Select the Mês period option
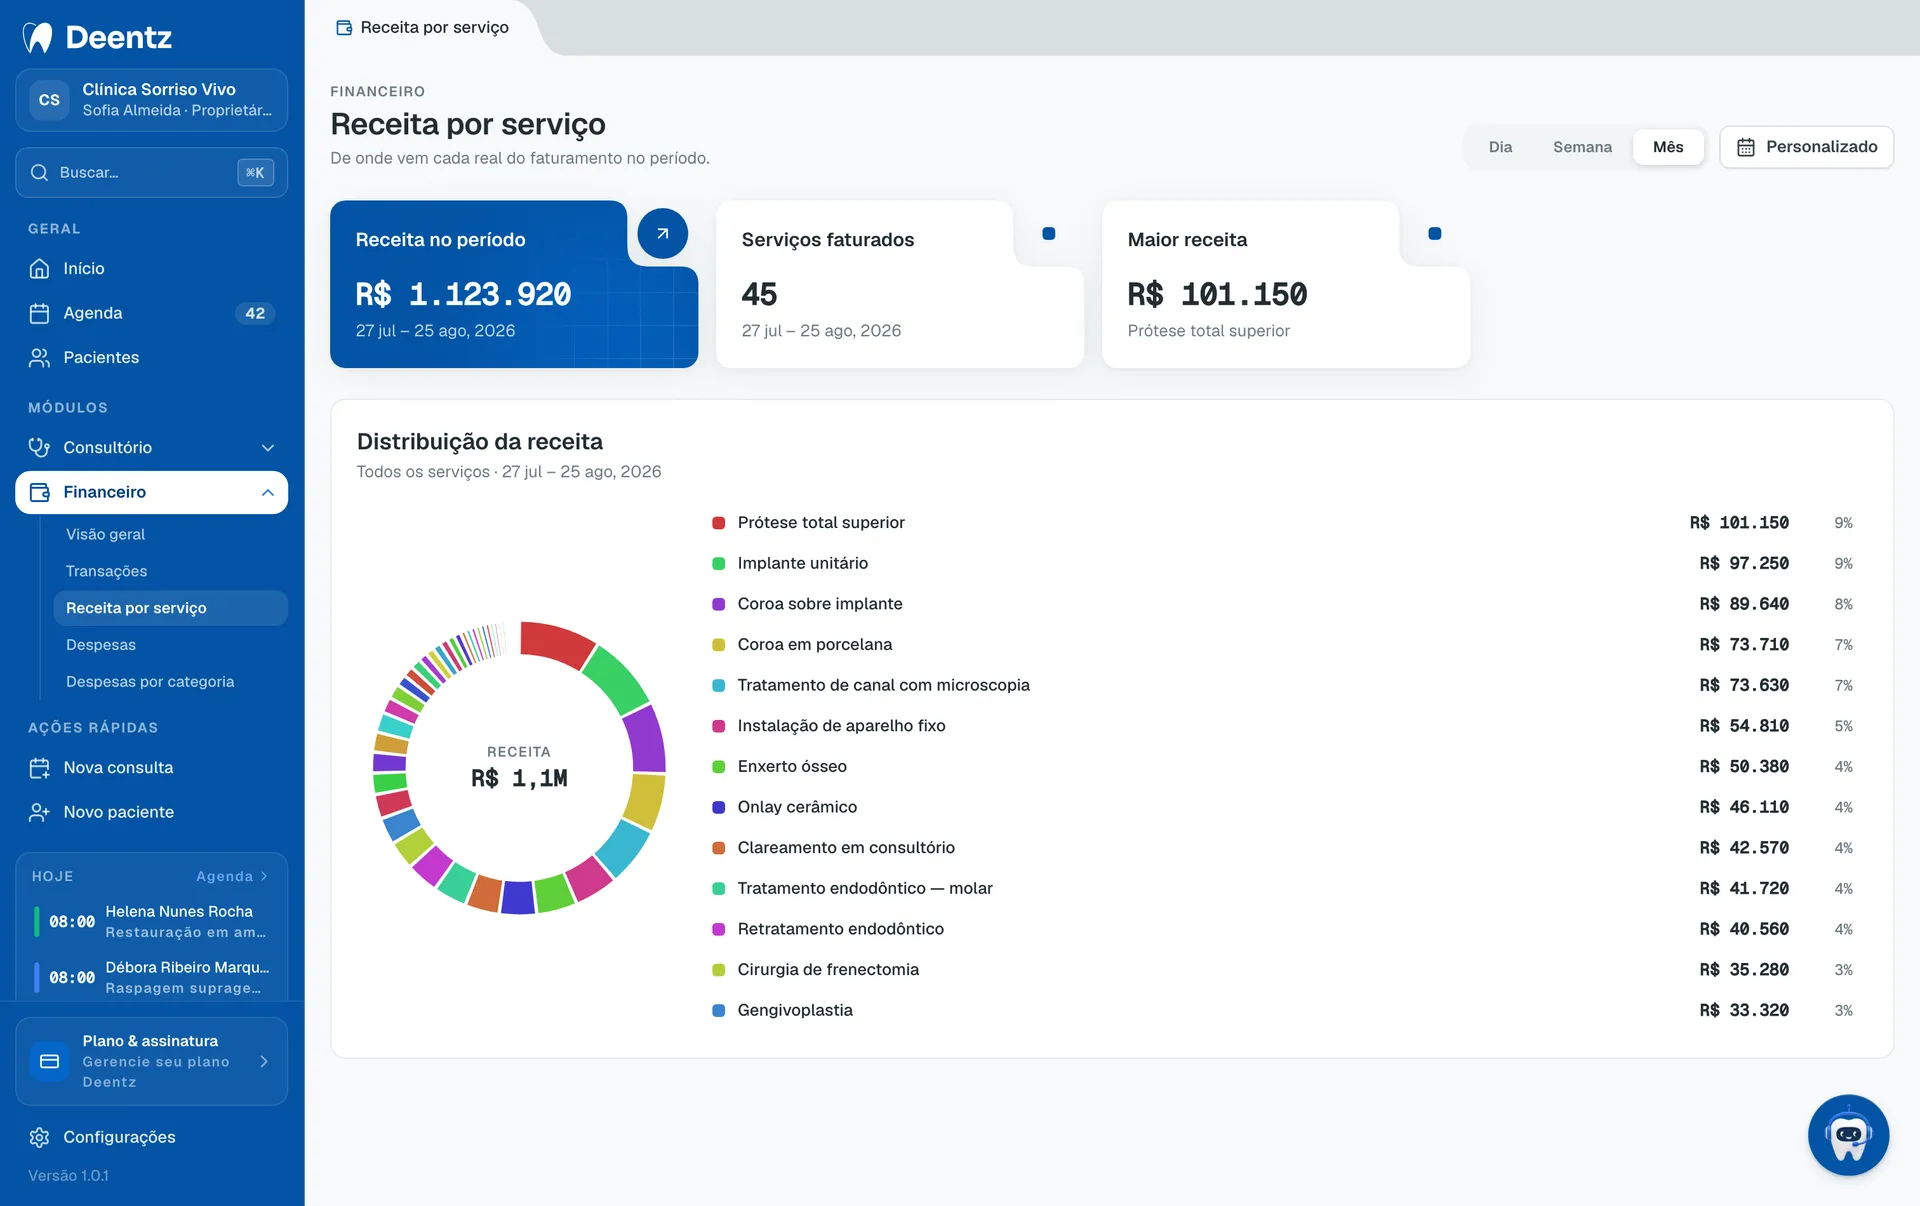 tap(1668, 147)
